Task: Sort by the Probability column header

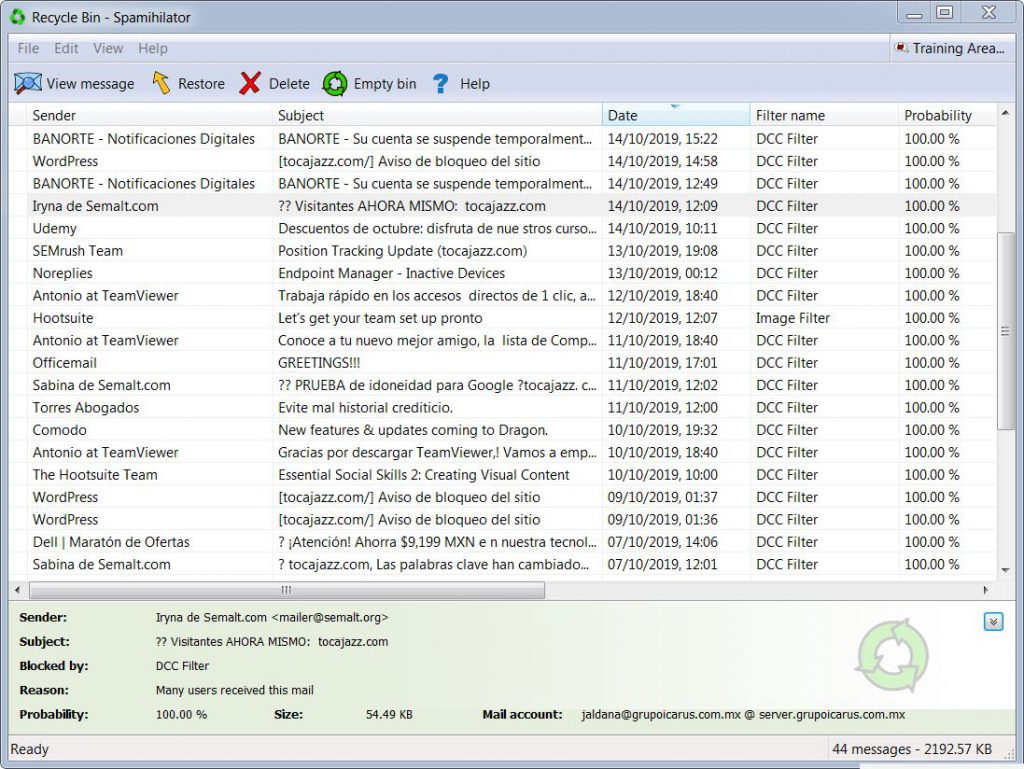Action: (948, 116)
